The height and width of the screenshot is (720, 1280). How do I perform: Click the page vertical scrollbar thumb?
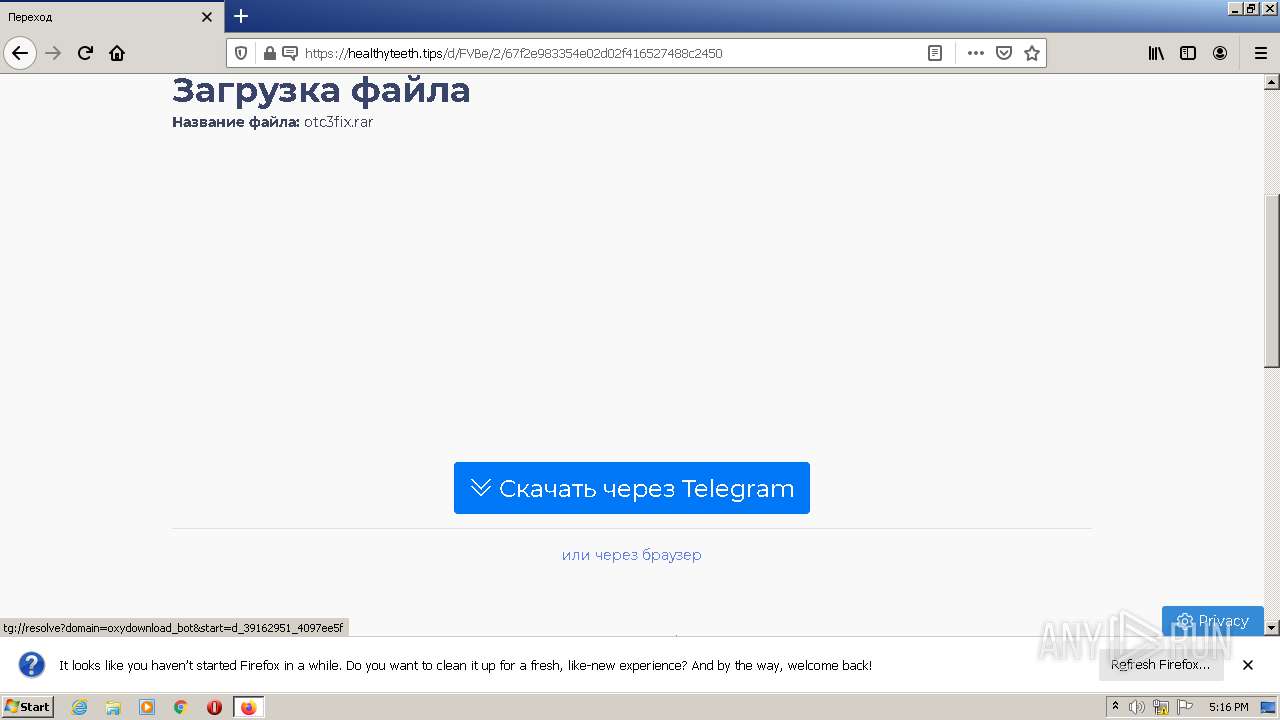click(1272, 280)
